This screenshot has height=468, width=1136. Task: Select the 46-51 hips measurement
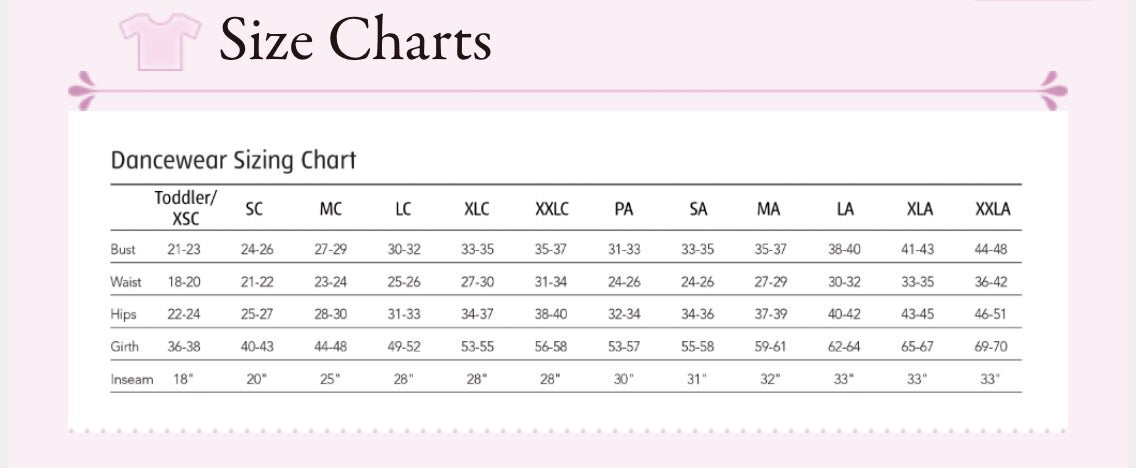tap(992, 314)
